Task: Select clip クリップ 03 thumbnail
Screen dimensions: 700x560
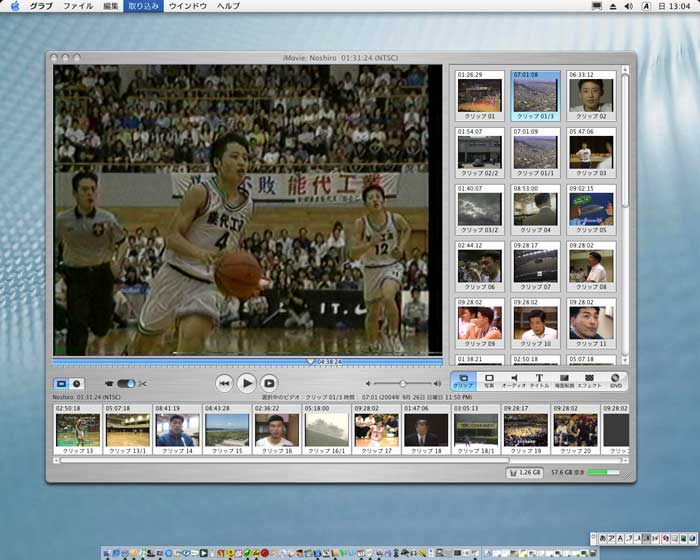Action: (x=591, y=152)
